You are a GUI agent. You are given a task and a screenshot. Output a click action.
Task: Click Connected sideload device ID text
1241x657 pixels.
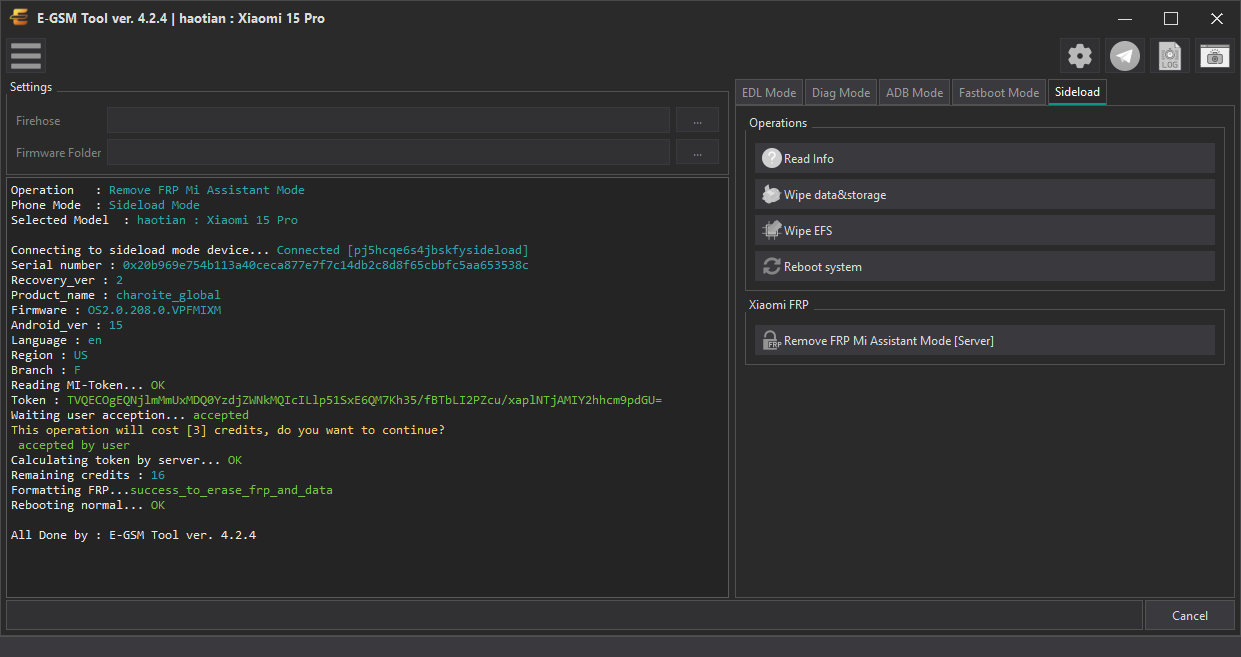402,250
